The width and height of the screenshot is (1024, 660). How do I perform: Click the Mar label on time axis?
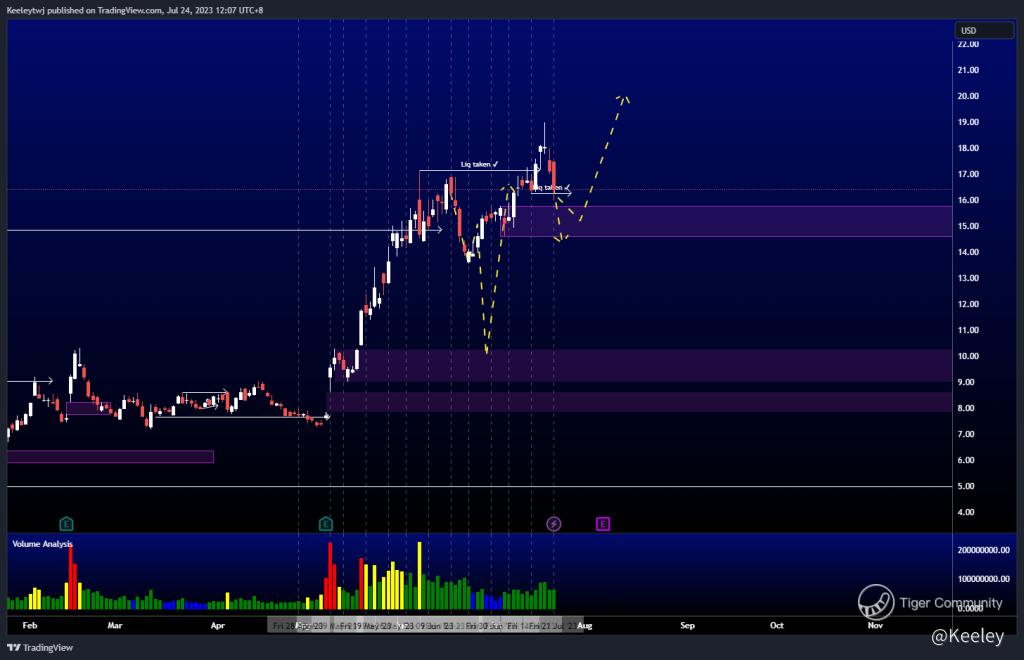(x=115, y=625)
